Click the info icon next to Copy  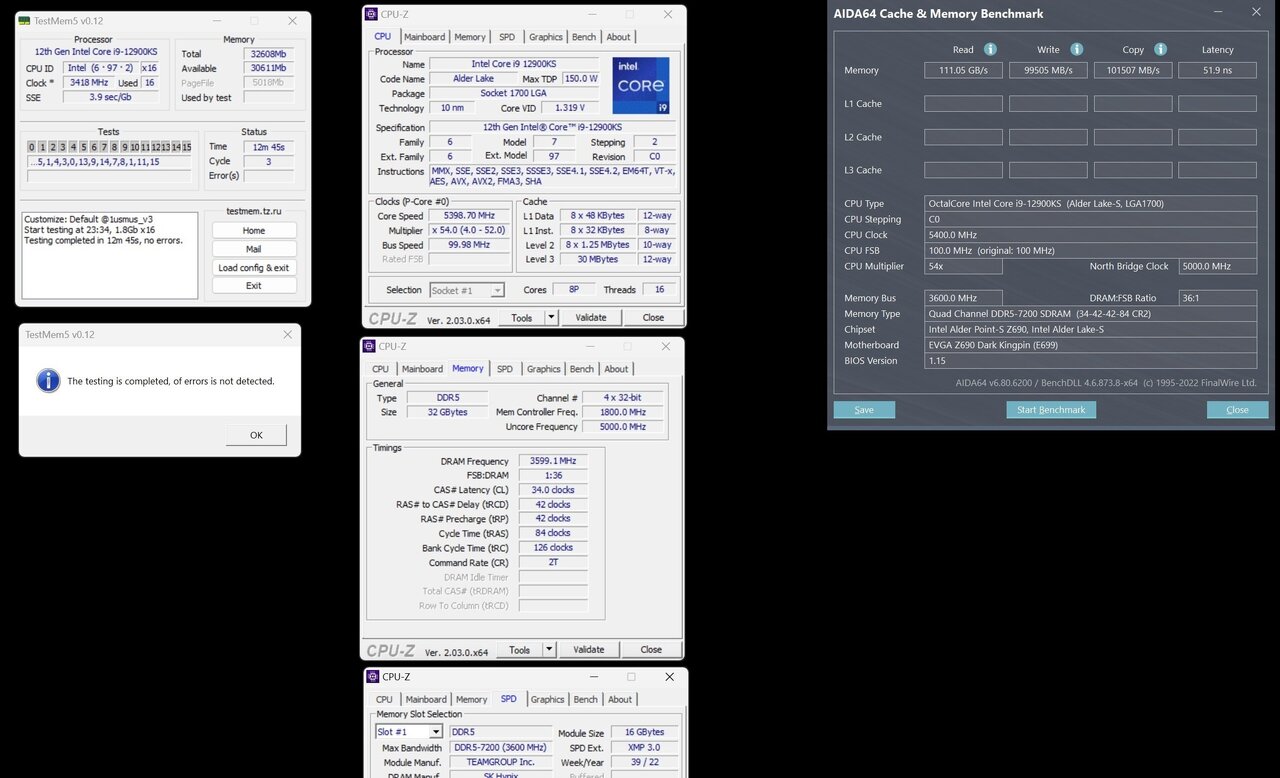(1160, 49)
